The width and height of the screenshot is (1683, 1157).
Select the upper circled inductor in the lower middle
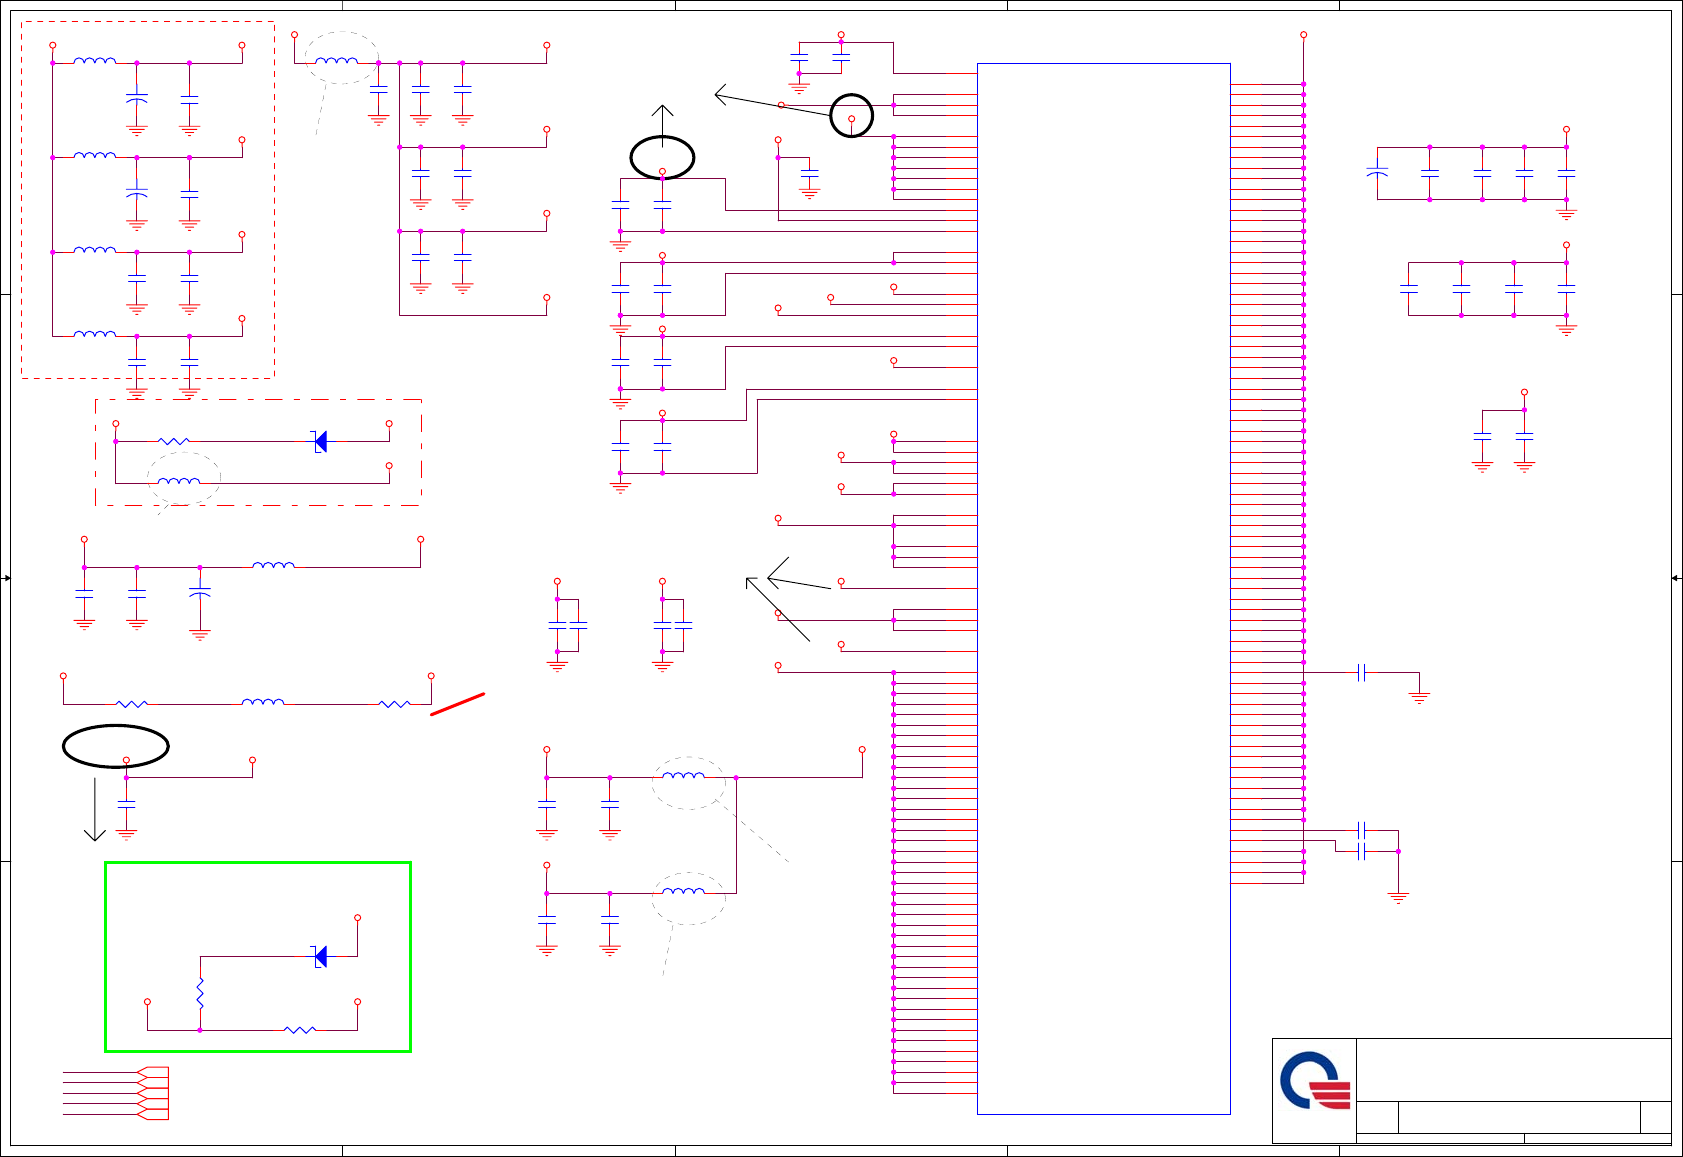point(683,775)
